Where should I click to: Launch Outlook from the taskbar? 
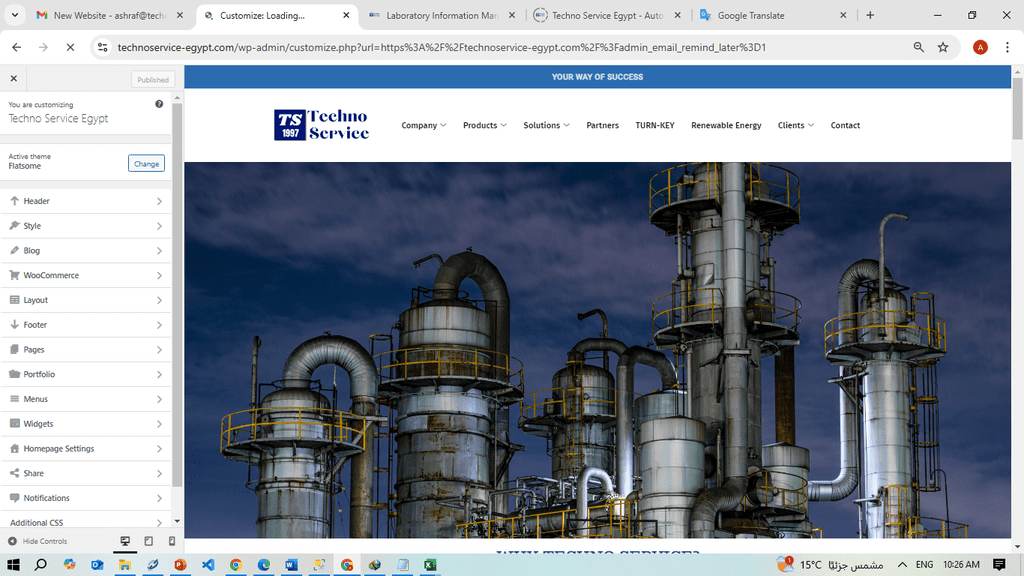tap(97, 564)
